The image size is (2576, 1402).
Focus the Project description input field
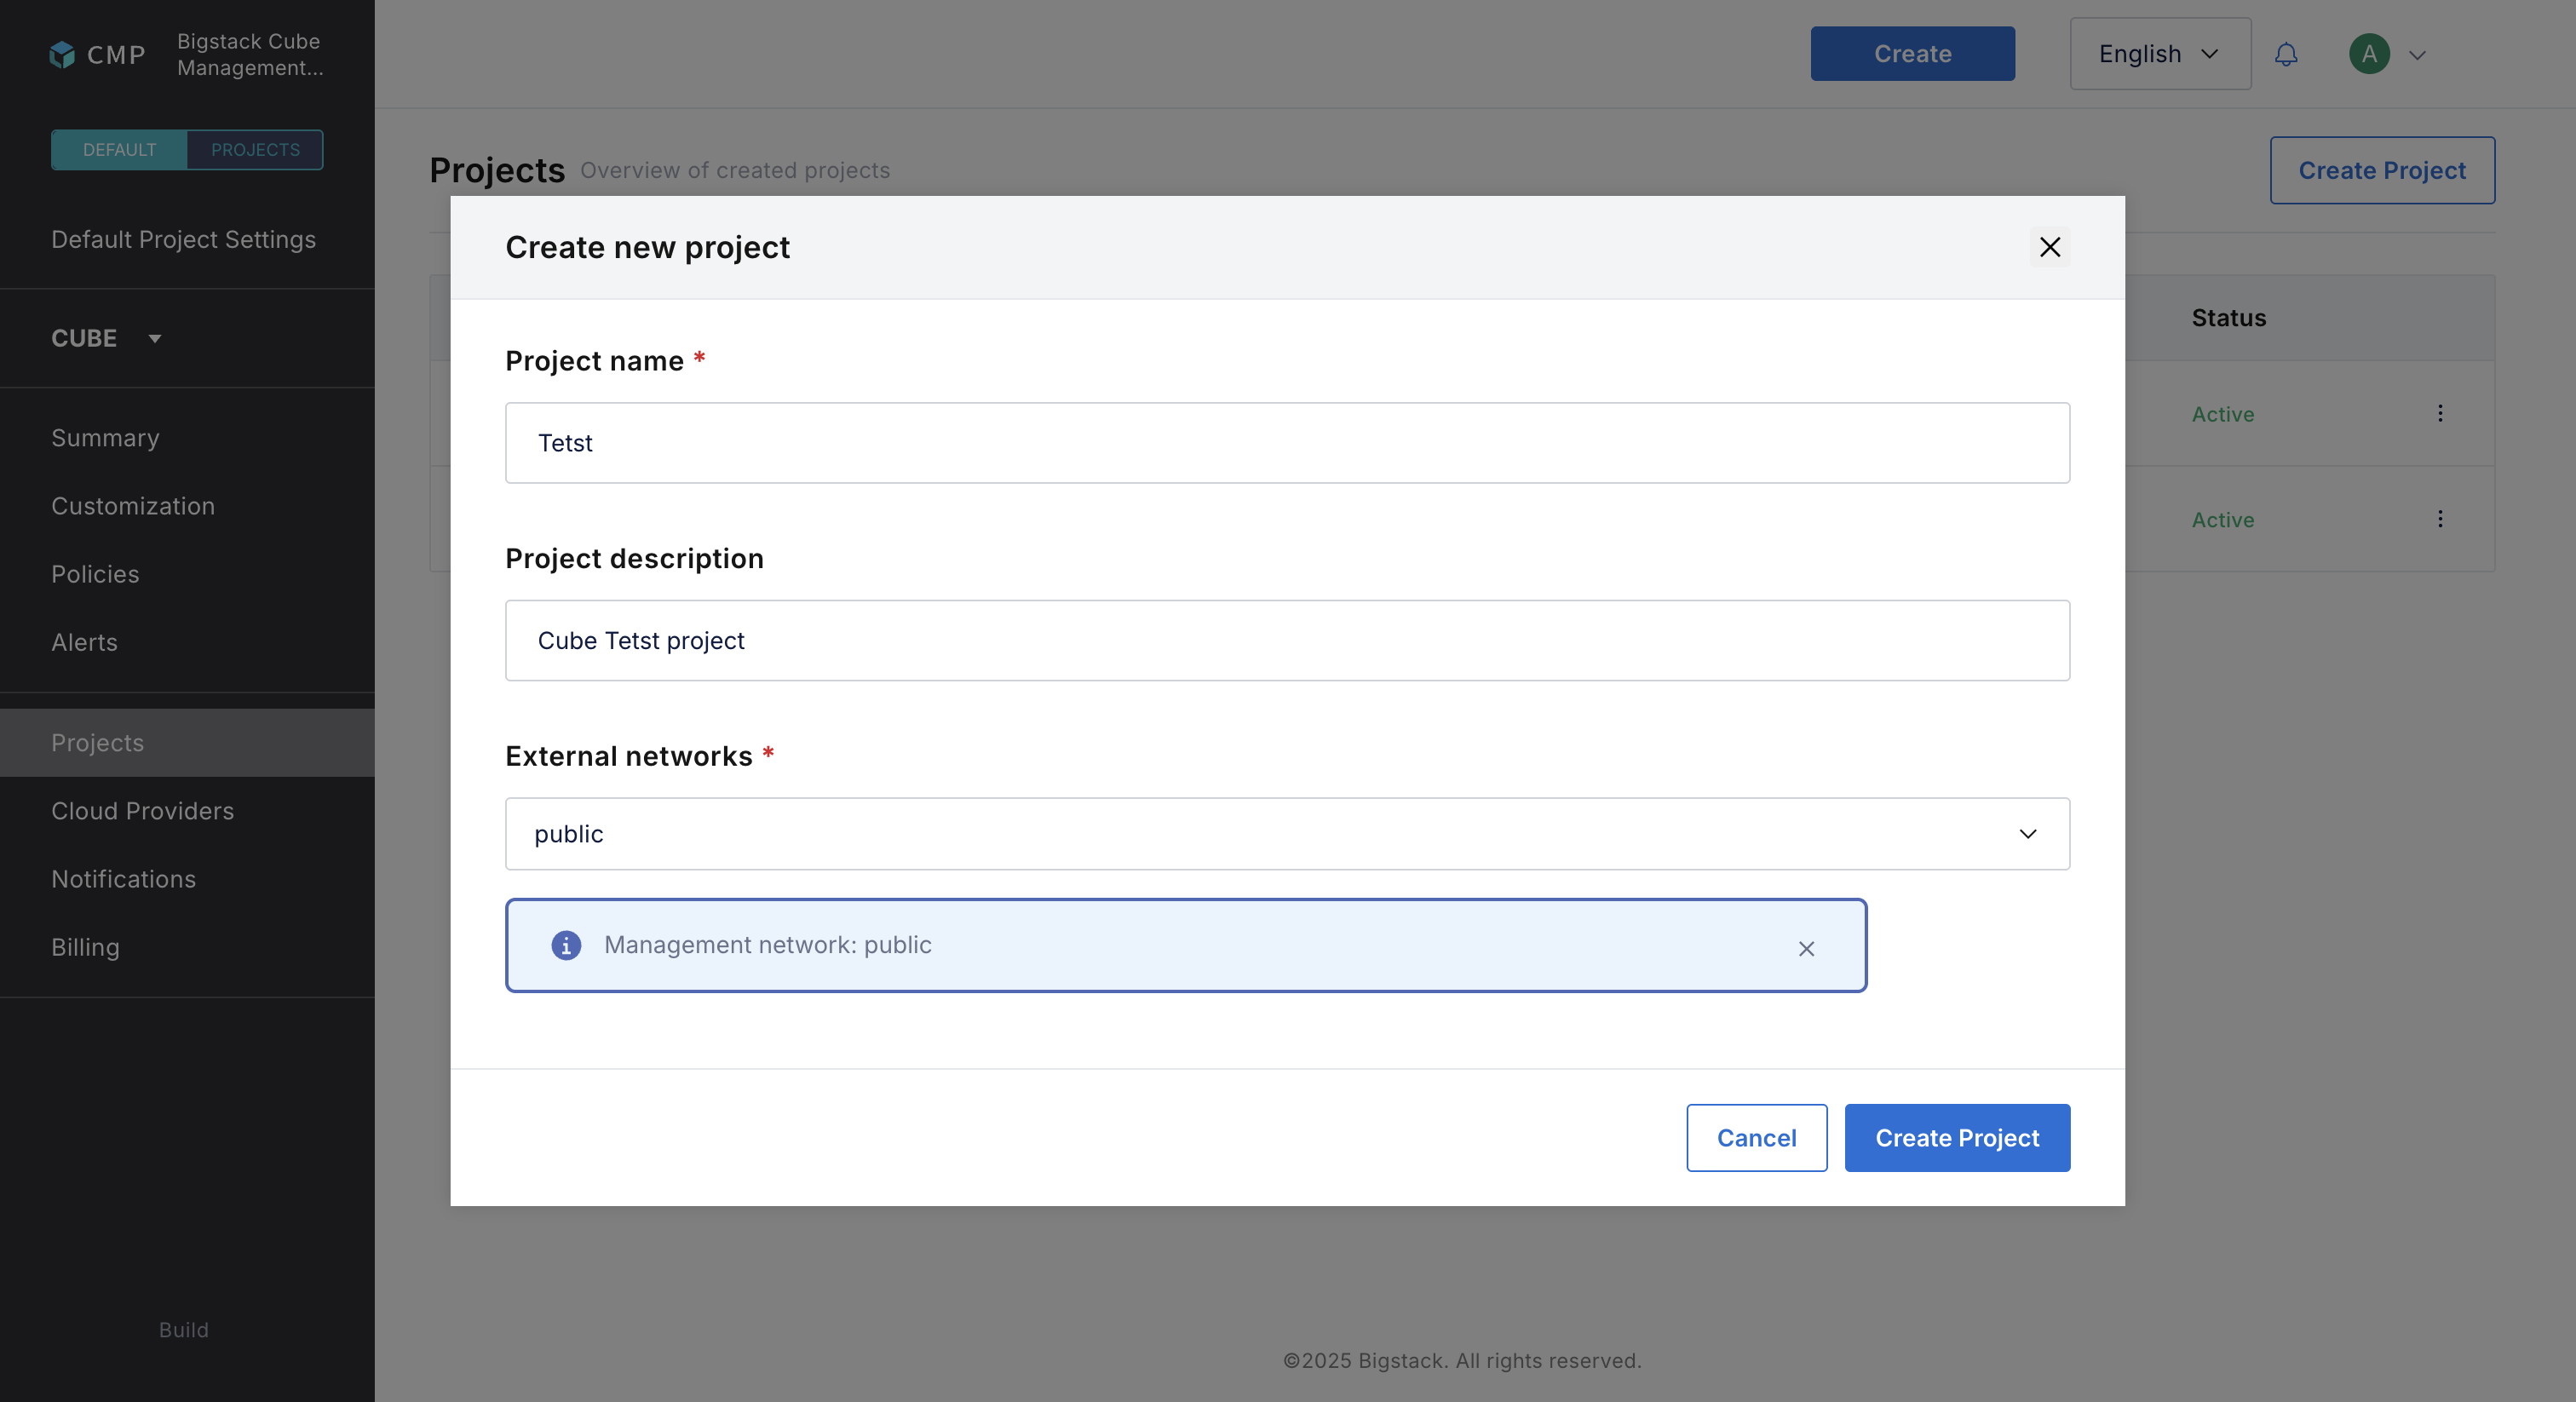tap(1287, 641)
